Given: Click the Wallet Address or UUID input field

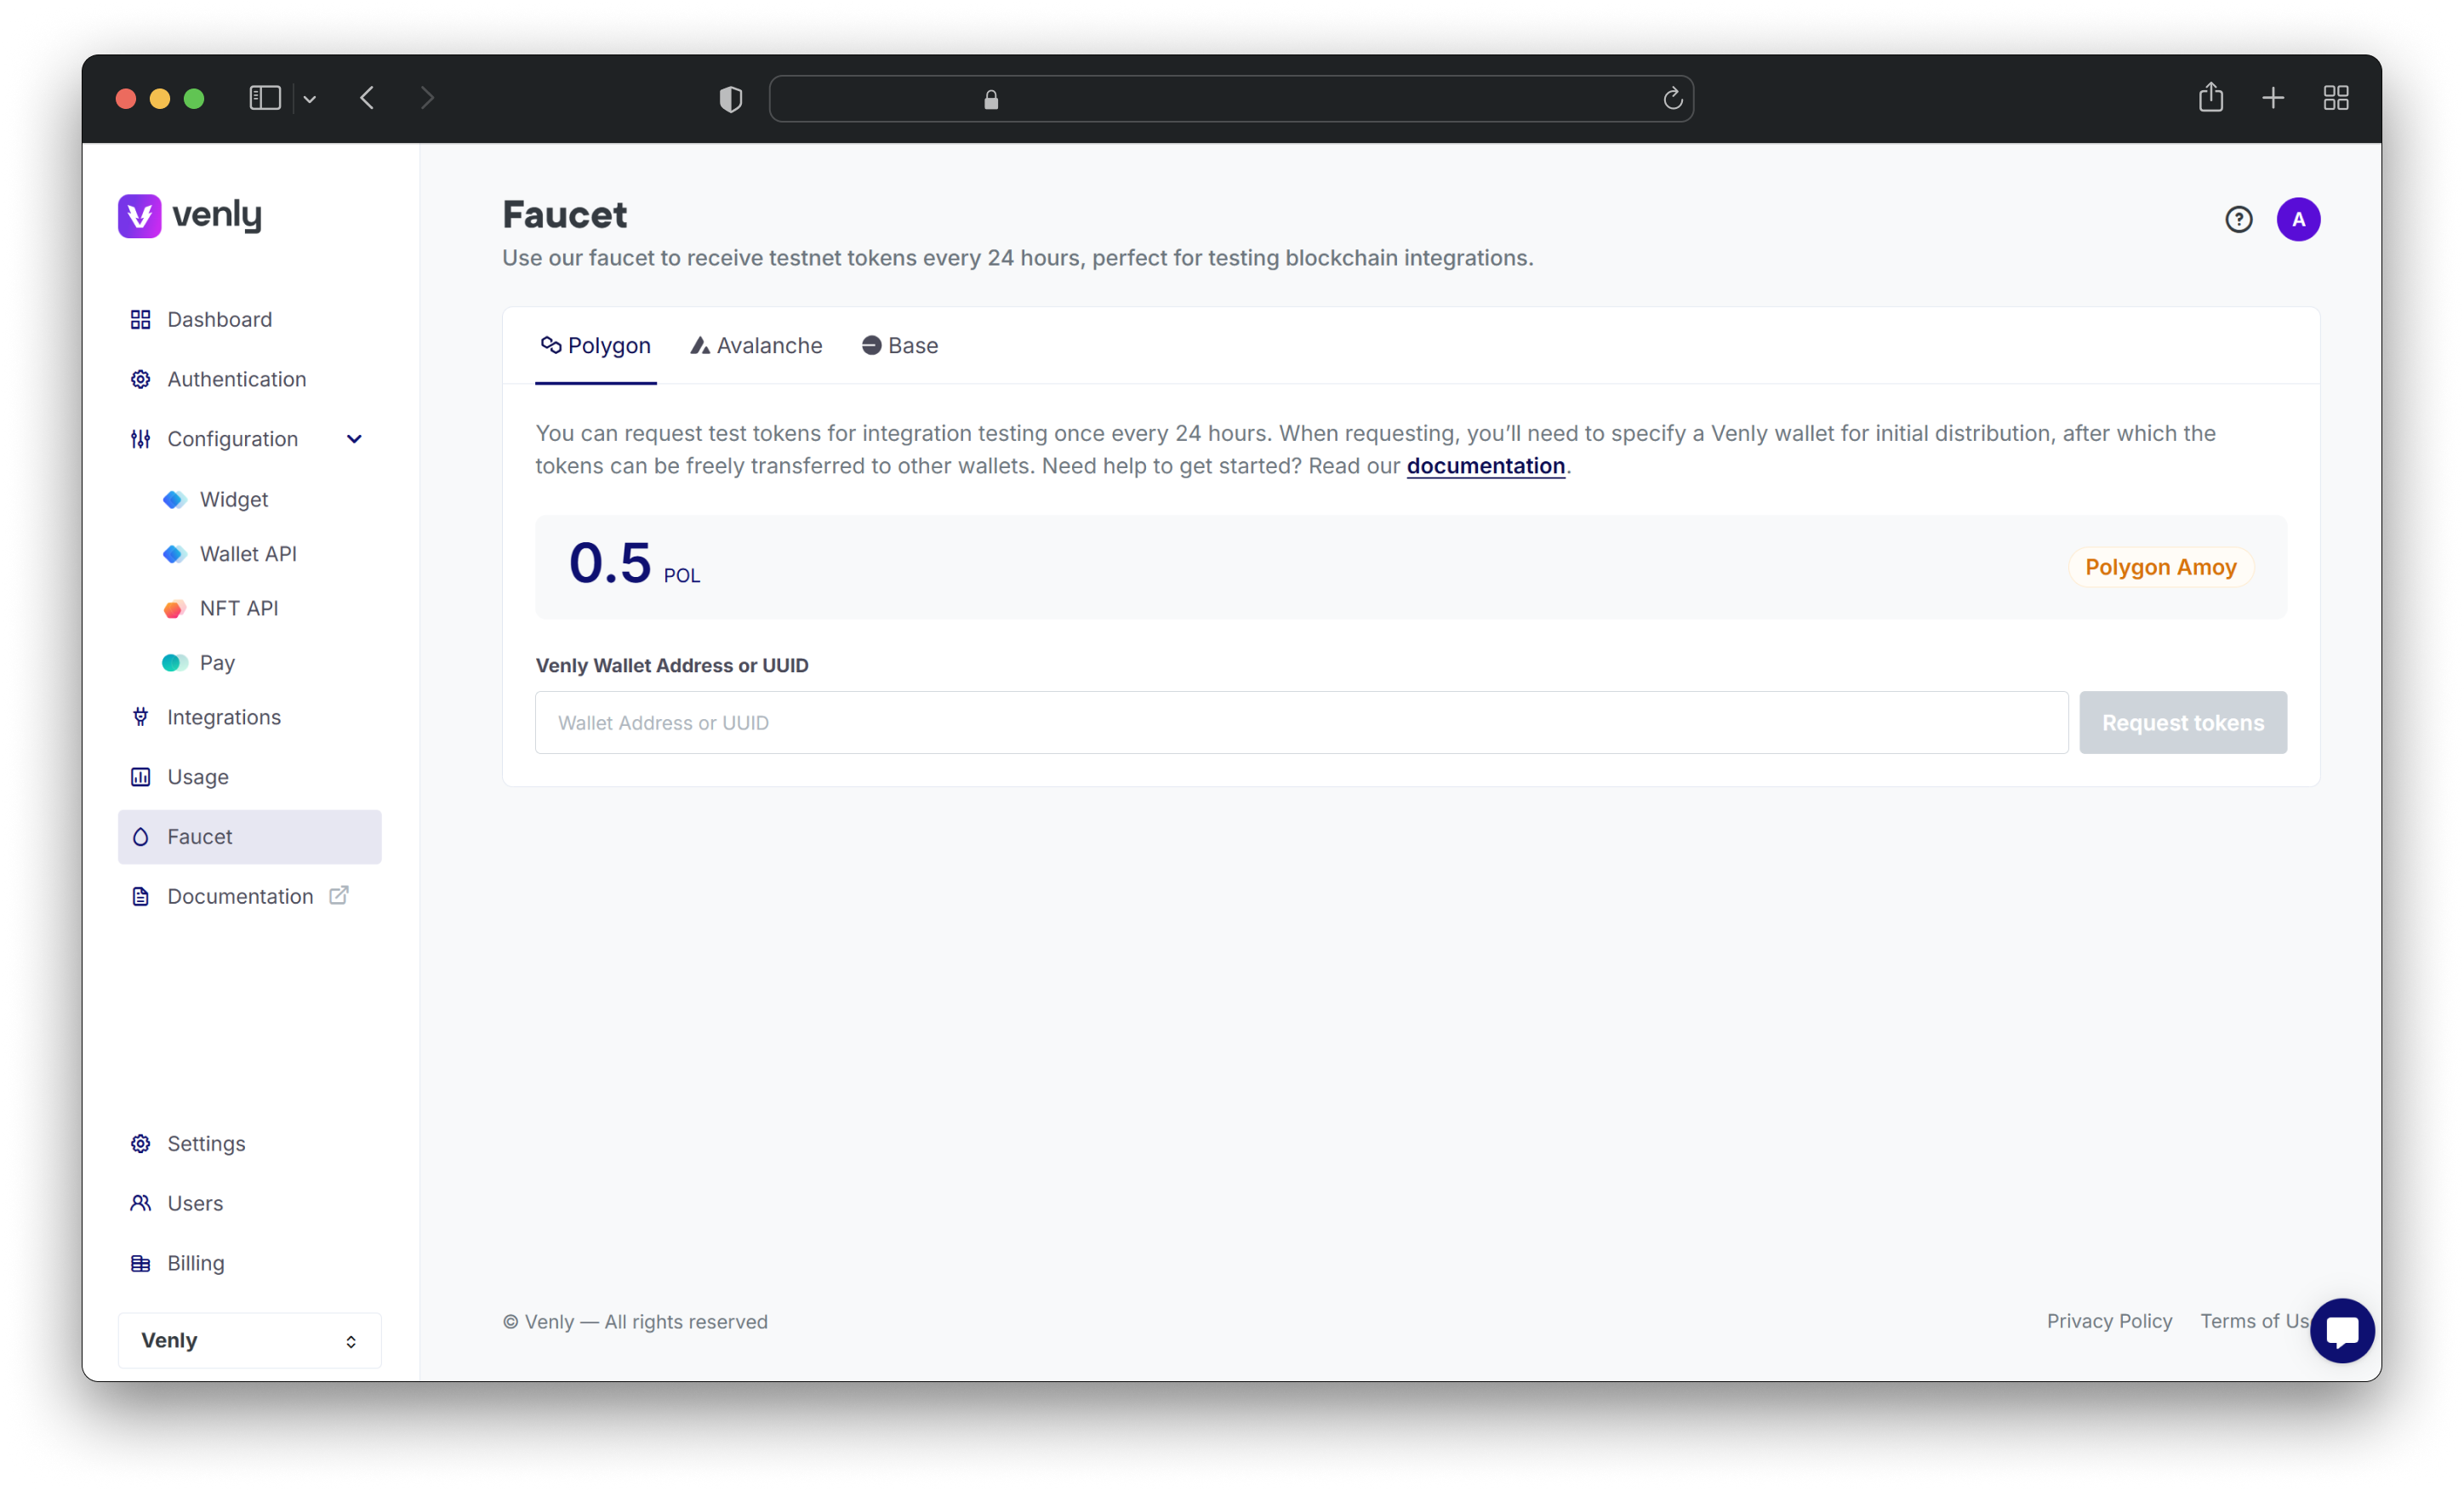Looking at the screenshot, I should coord(1303,722).
